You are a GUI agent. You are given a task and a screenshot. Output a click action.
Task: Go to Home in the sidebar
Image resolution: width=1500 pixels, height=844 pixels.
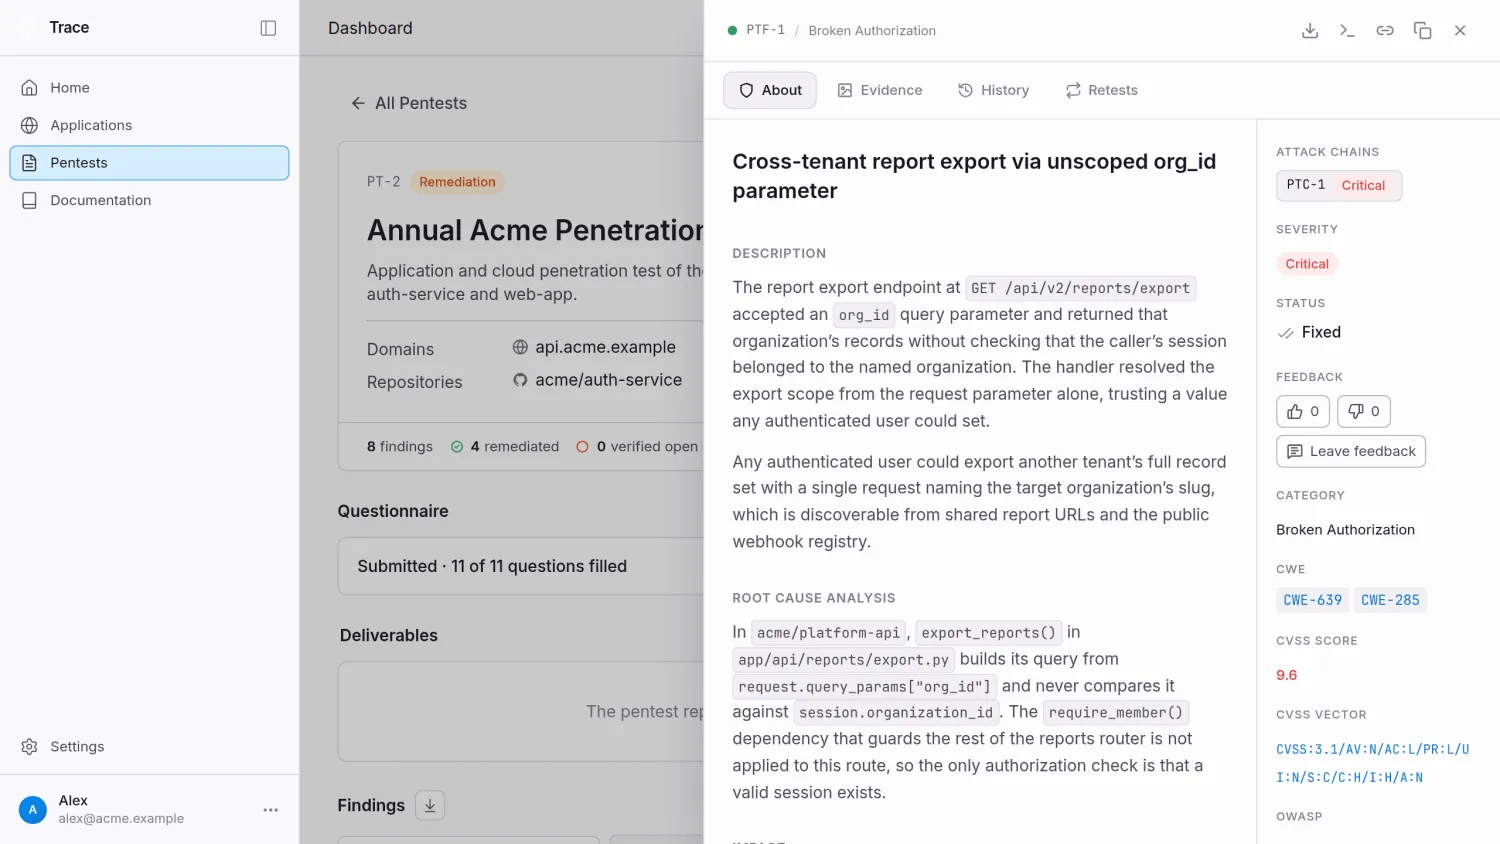point(149,88)
